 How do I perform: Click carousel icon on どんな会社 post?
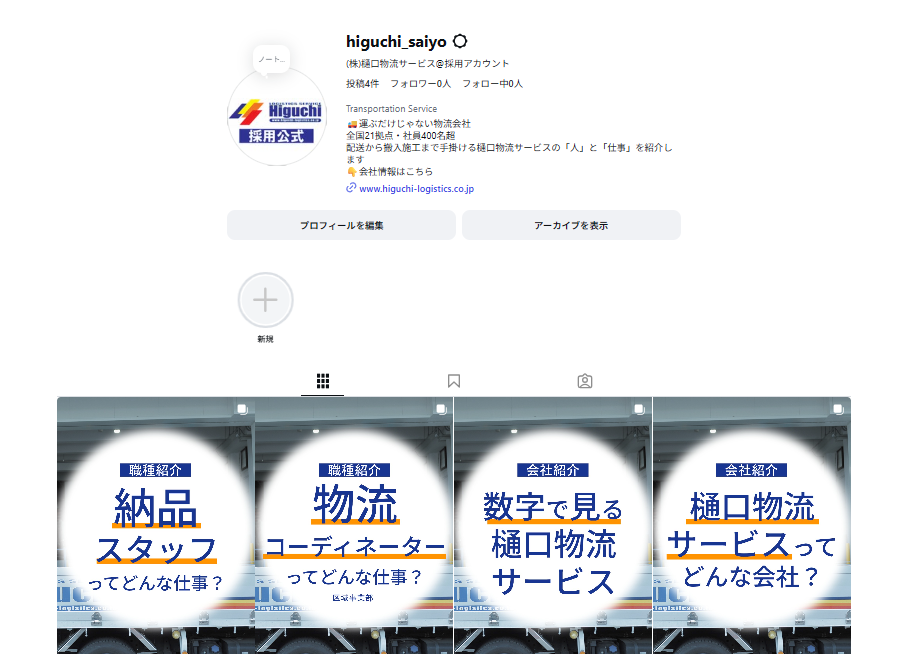838,408
